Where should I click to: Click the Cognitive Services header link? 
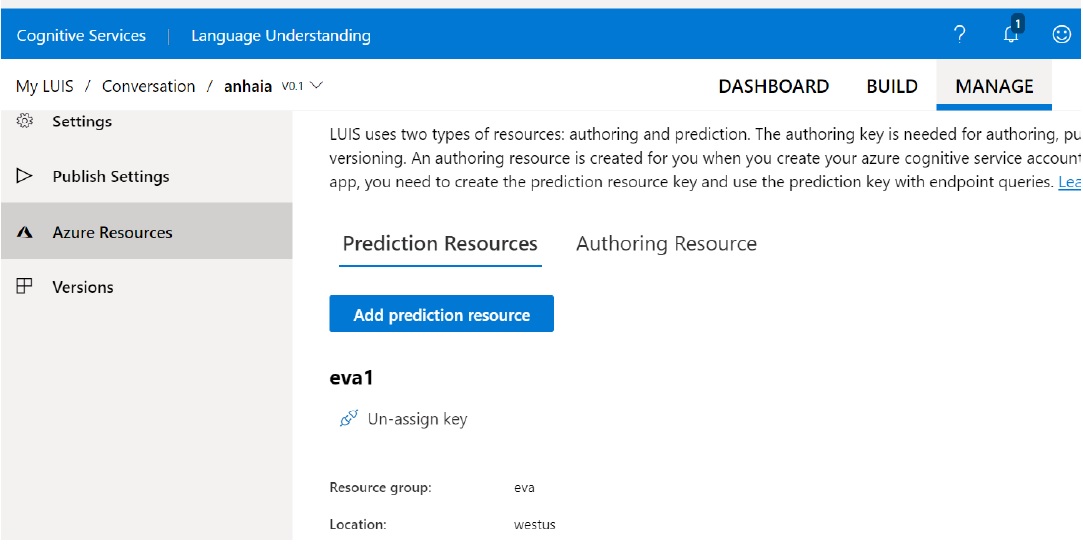[x=81, y=36]
